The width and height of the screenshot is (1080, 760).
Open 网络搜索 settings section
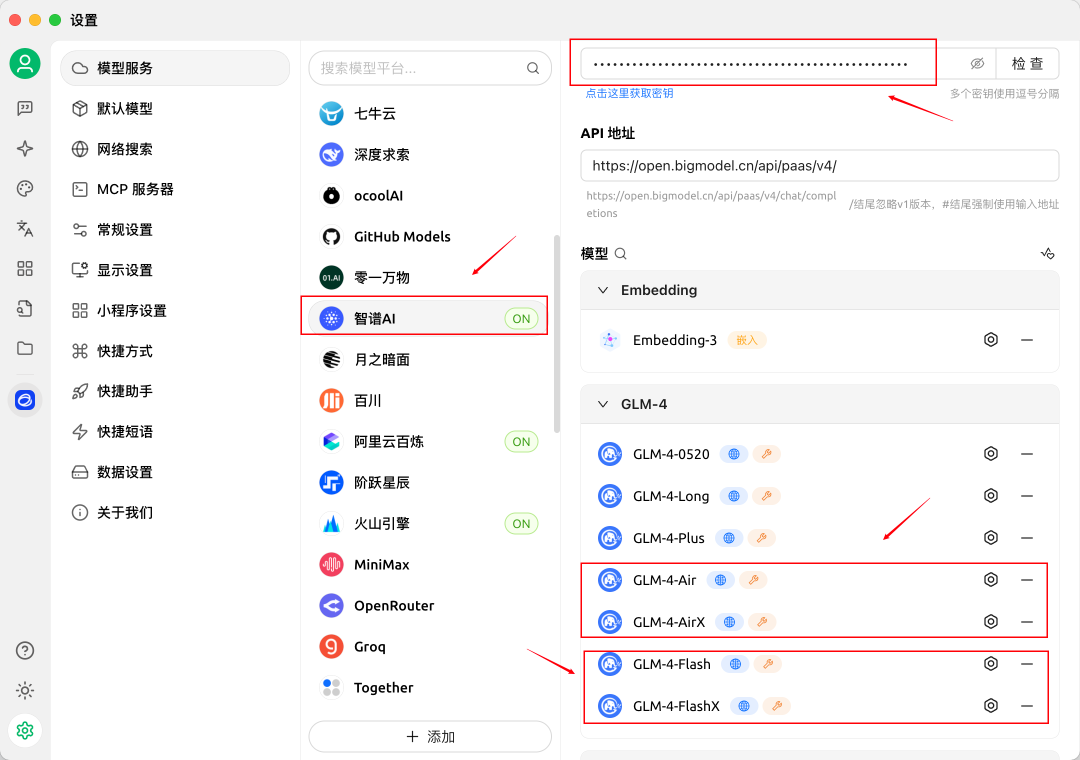point(175,149)
